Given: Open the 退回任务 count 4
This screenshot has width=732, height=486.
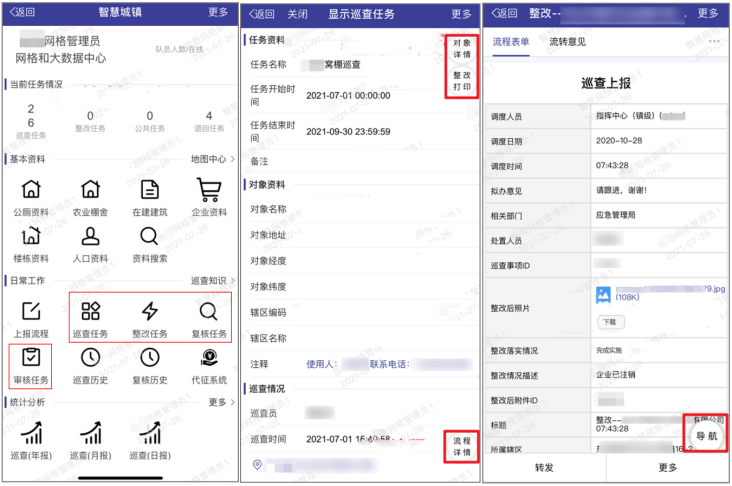Looking at the screenshot, I should coord(209,116).
